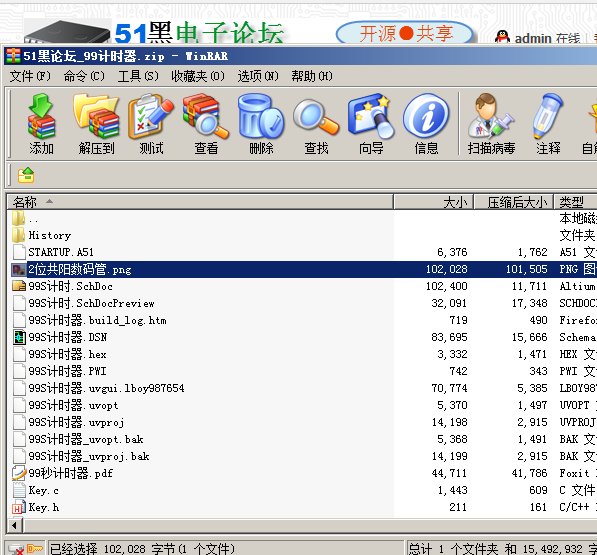Sort by the 大小 column header

click(x=434, y=202)
